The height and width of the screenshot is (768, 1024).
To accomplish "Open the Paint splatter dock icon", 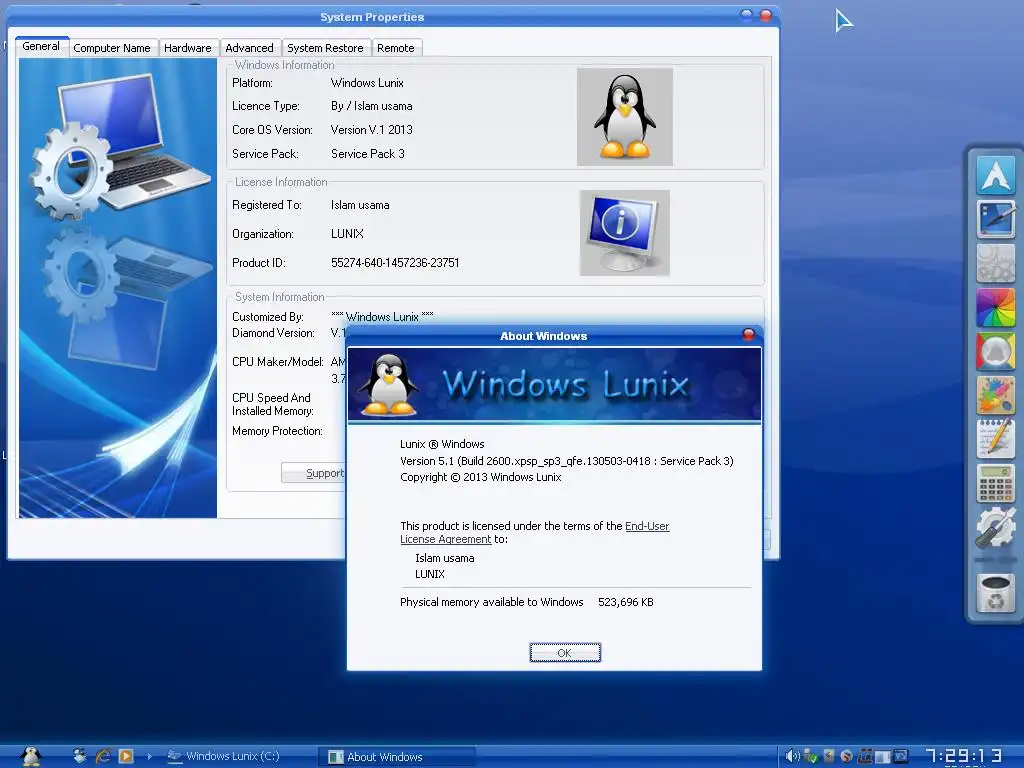I will pyautogui.click(x=995, y=395).
